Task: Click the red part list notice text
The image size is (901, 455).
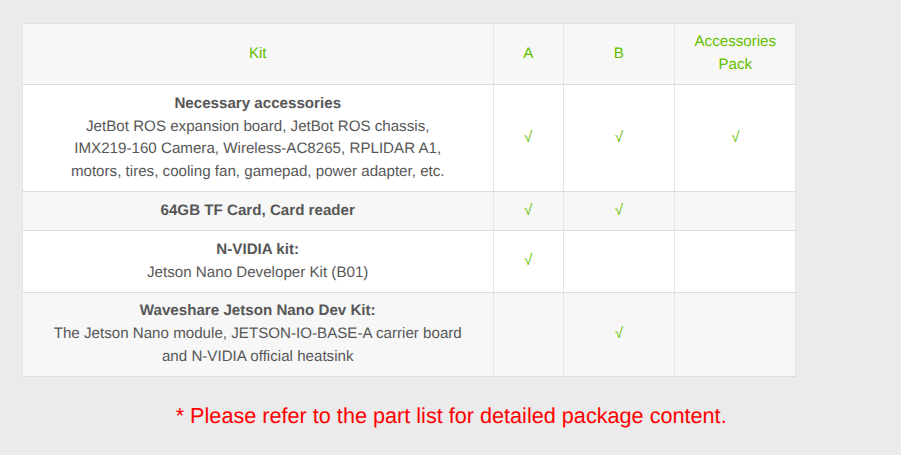Action: [451, 415]
